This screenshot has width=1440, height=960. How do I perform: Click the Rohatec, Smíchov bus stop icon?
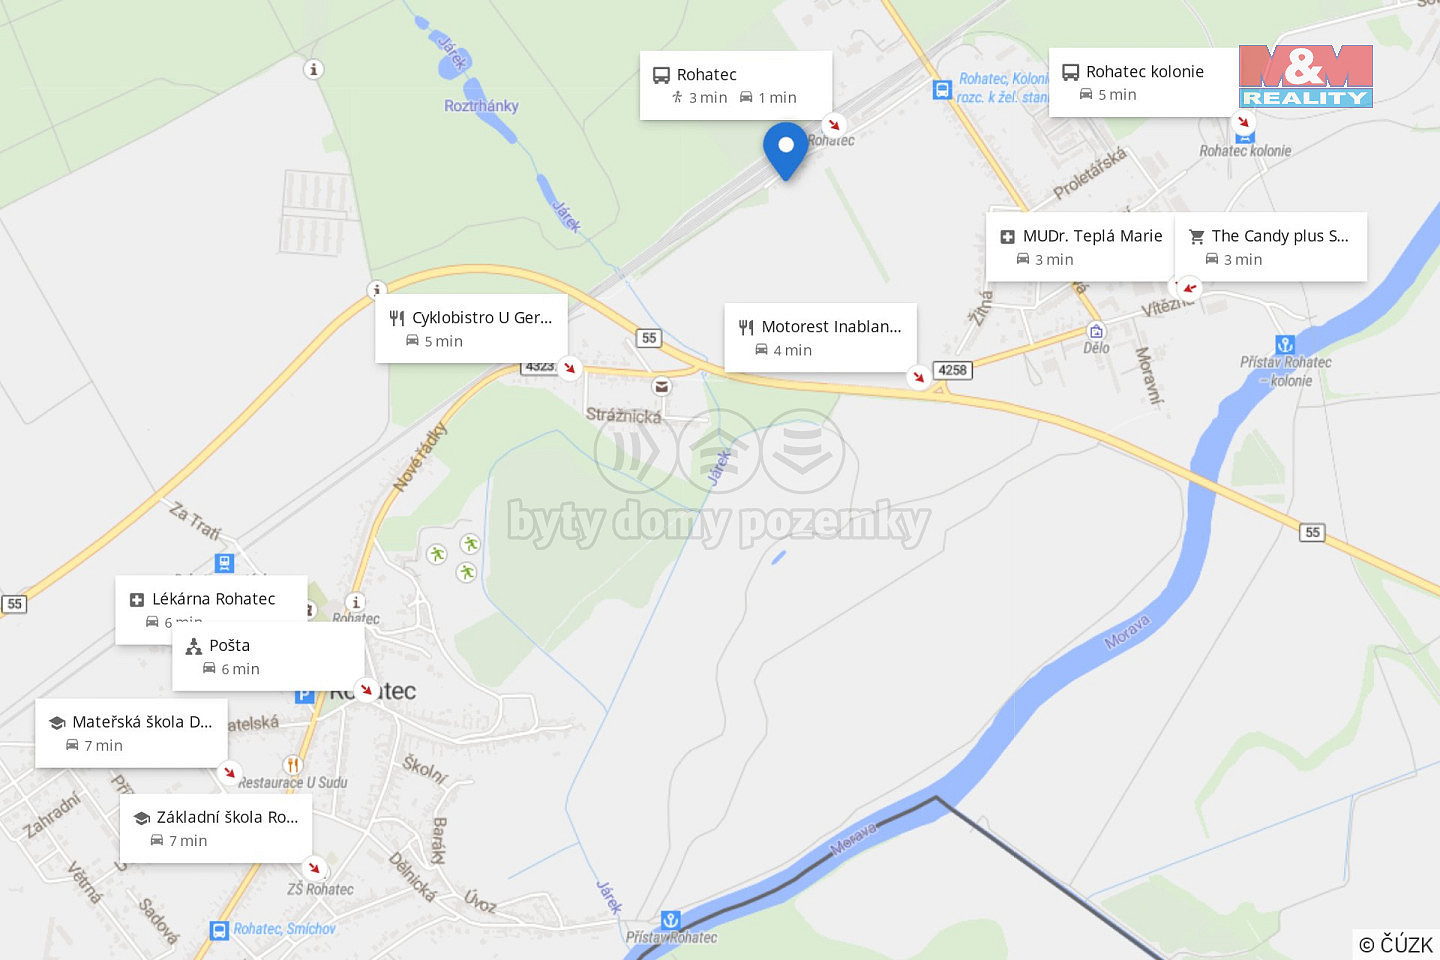pos(219,930)
